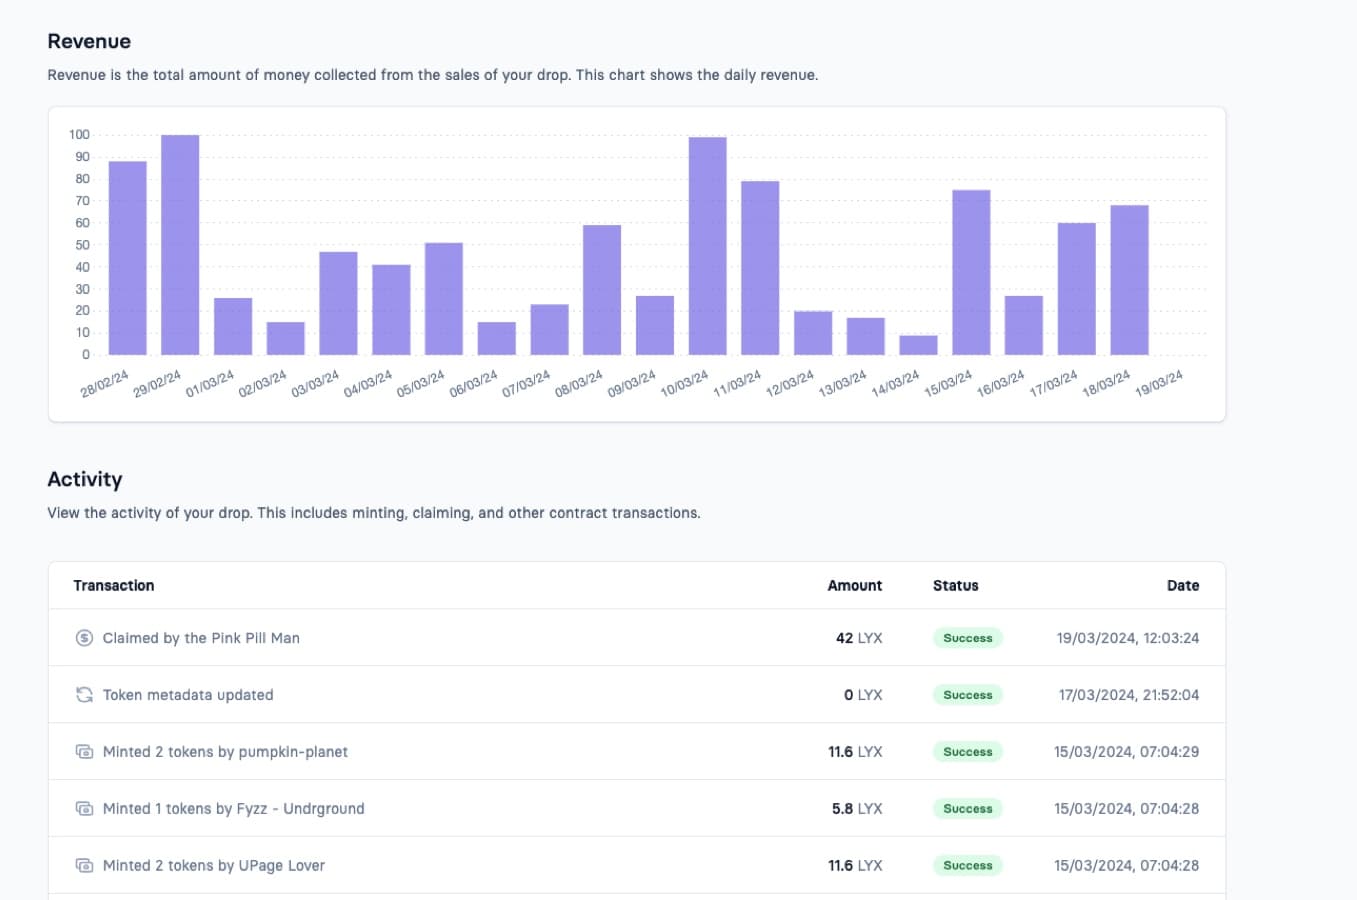Viewport: 1357px width, 900px height.
Task: Click the Success badge in the Pink Pill Man row
Action: pos(968,638)
